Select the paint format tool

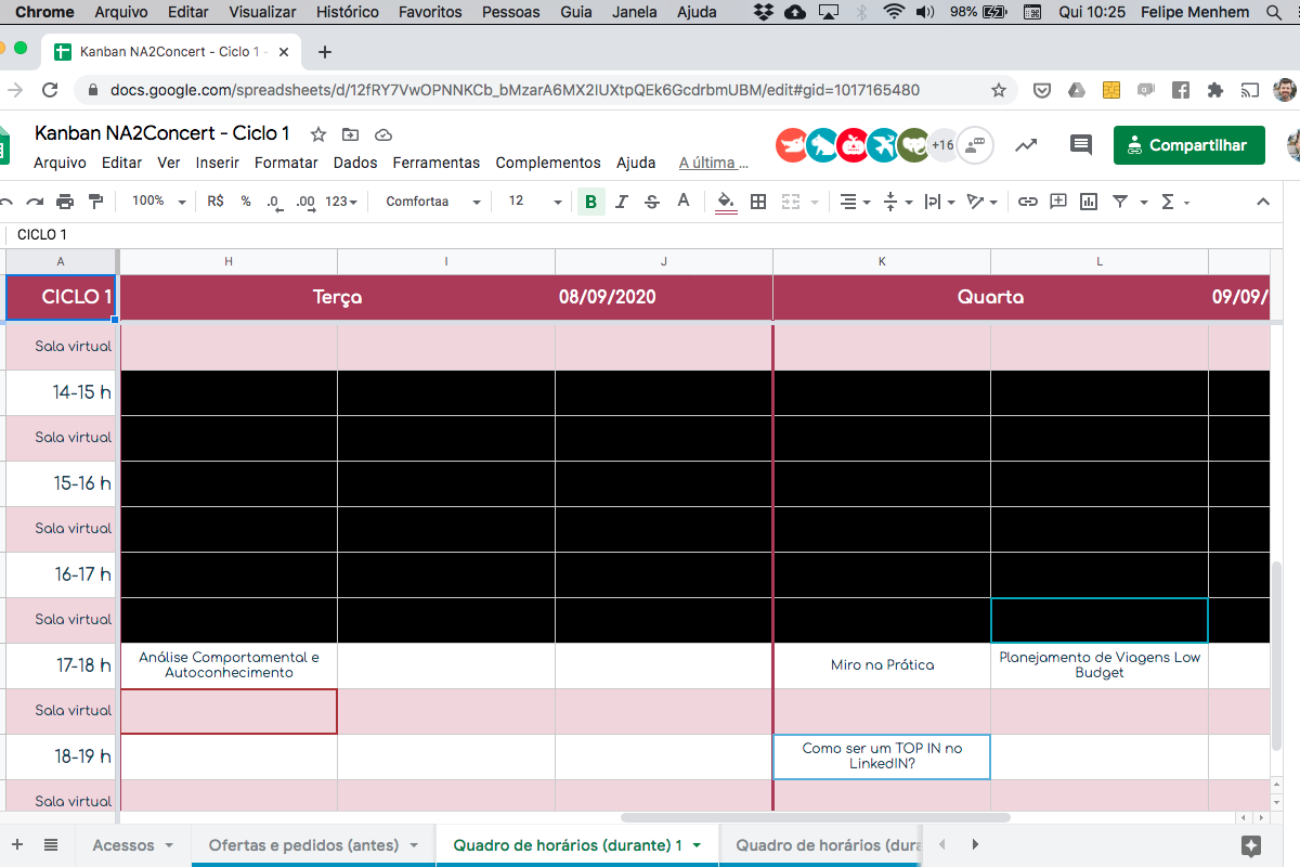point(96,202)
